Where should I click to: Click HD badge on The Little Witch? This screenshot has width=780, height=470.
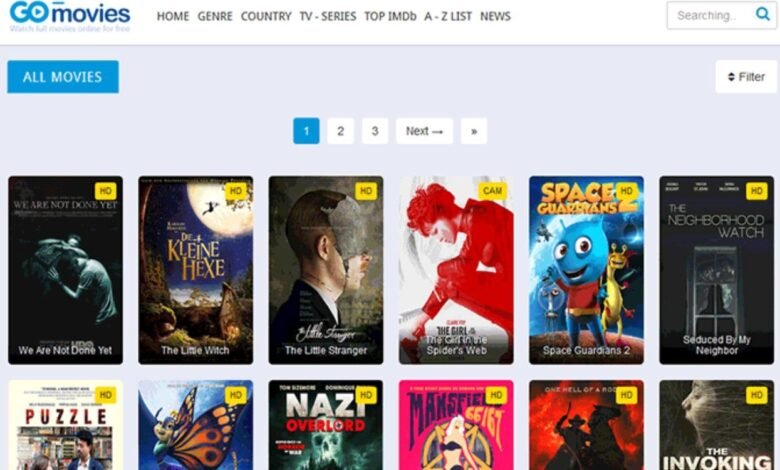point(236,191)
